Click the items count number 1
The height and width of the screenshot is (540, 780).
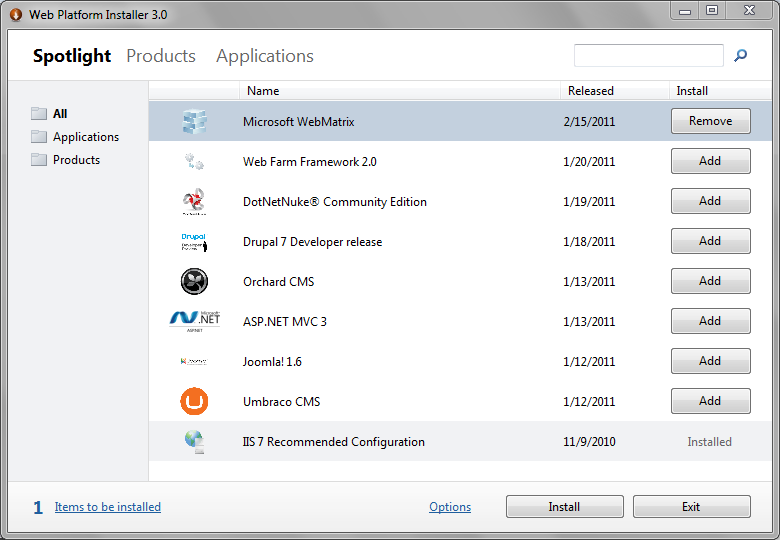click(38, 507)
